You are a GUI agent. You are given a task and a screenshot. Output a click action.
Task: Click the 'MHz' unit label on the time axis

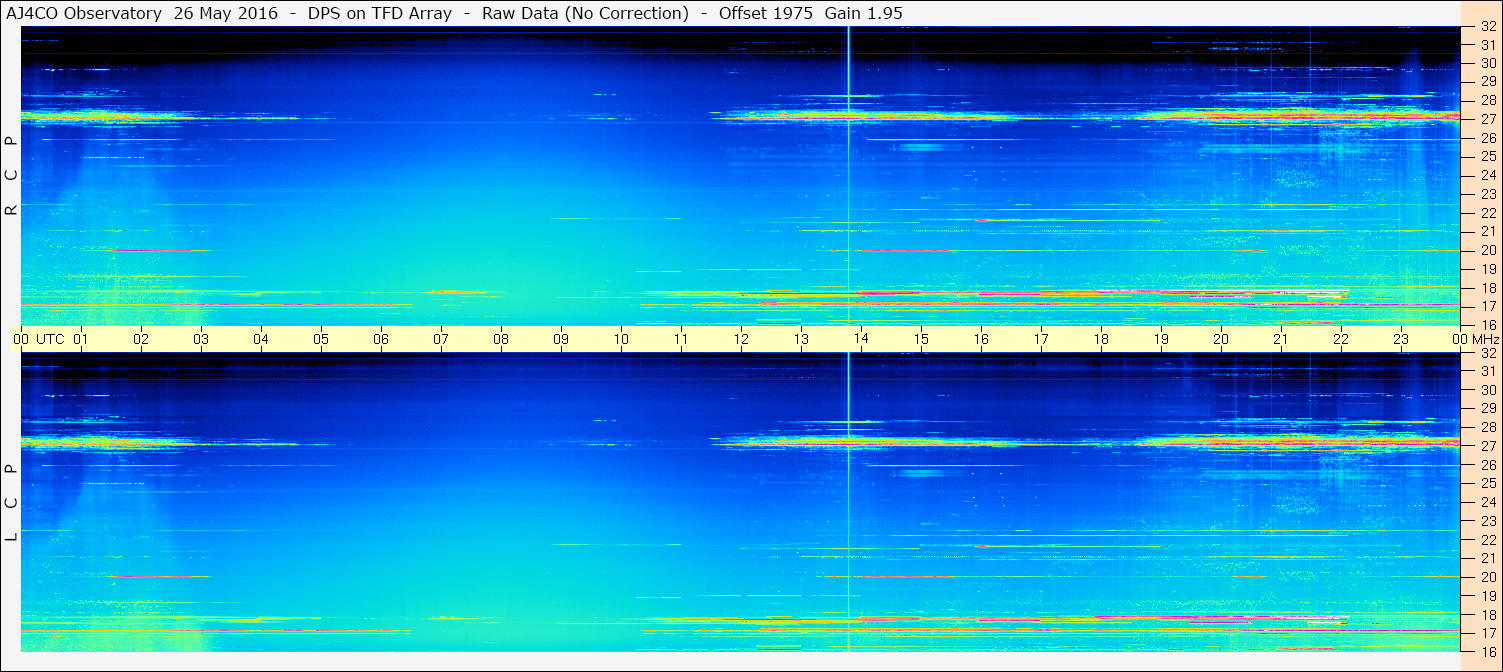[1485, 339]
